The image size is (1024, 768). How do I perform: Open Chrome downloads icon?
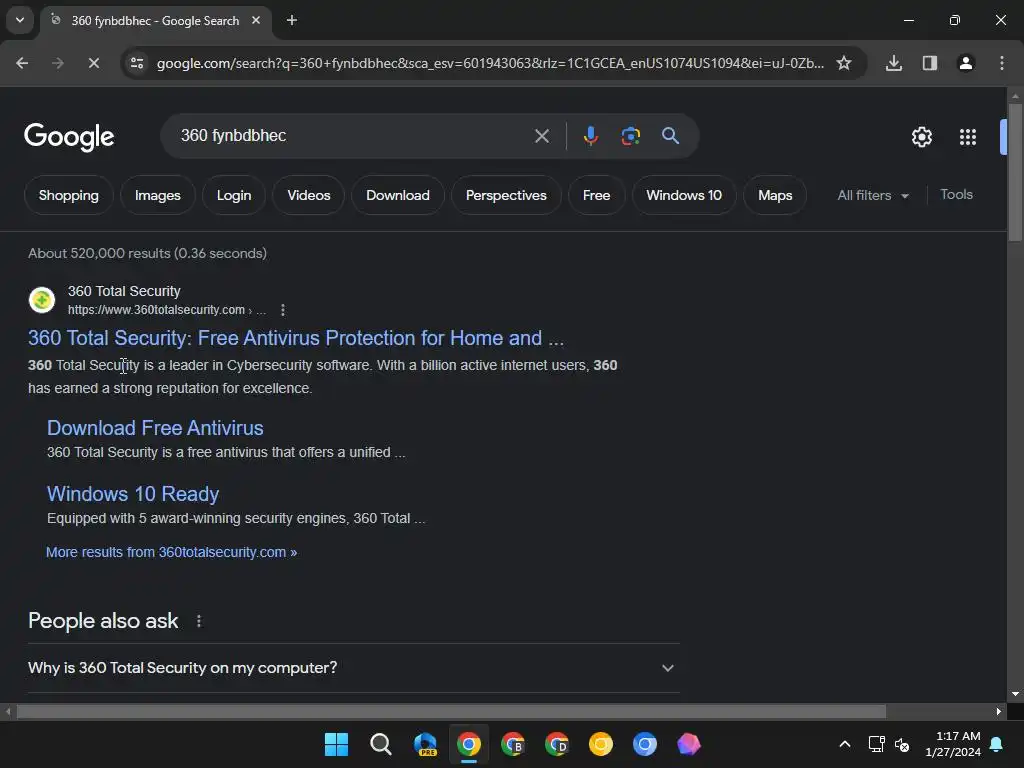(x=893, y=63)
